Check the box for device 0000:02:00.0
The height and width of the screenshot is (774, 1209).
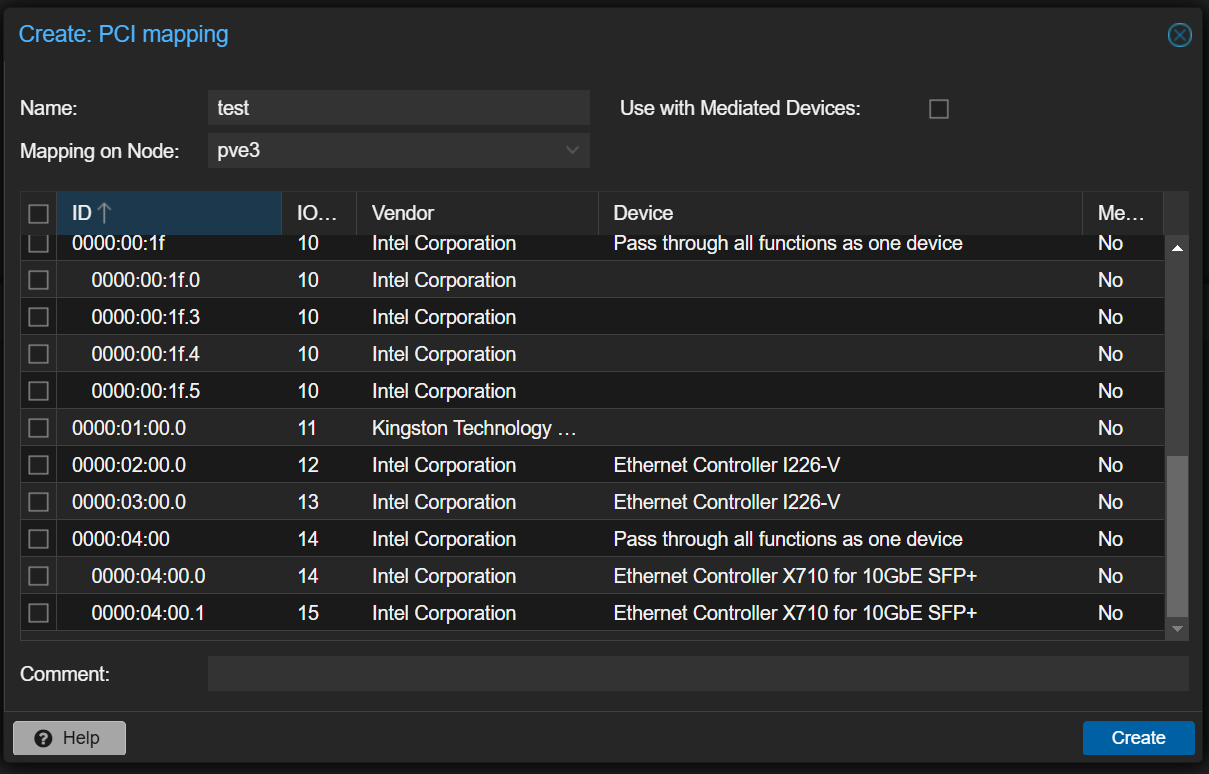(38, 465)
